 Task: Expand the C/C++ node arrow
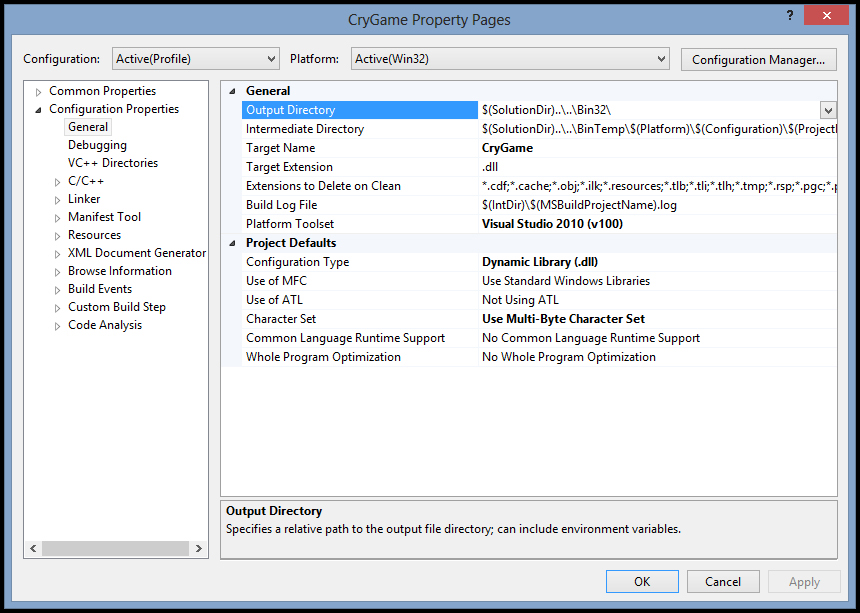point(58,181)
